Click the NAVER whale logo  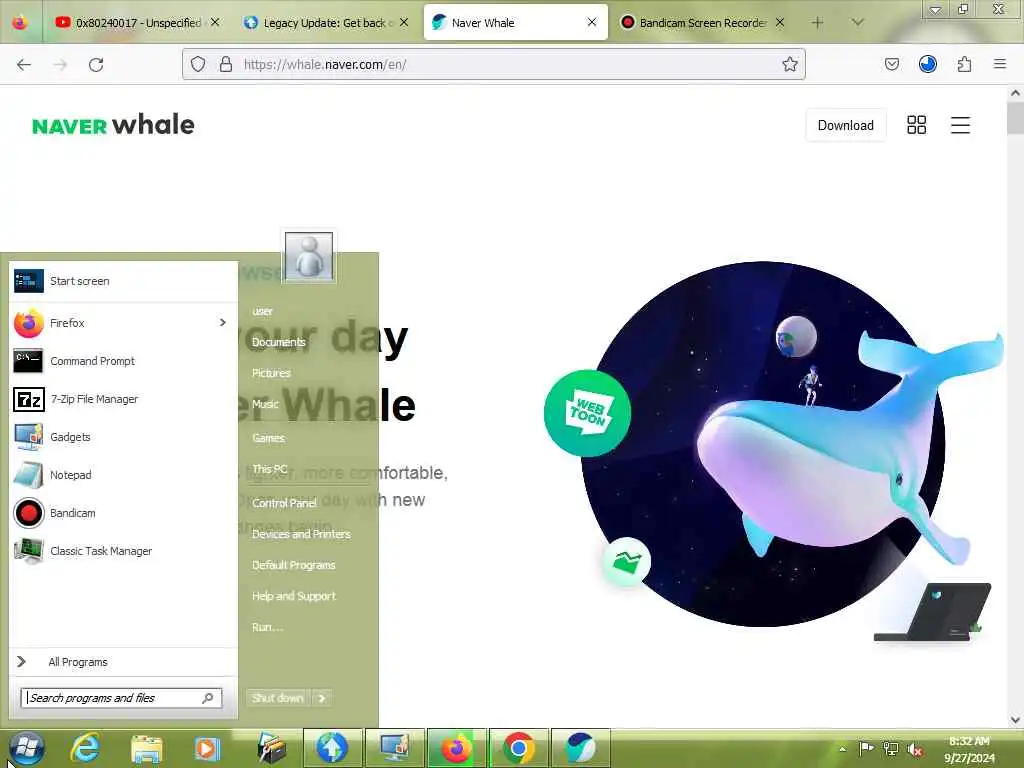pos(113,124)
